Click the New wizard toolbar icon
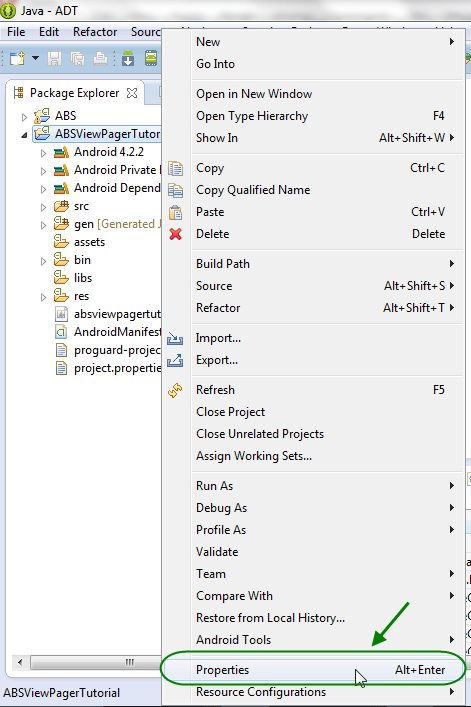The width and height of the screenshot is (471, 707). [x=18, y=59]
